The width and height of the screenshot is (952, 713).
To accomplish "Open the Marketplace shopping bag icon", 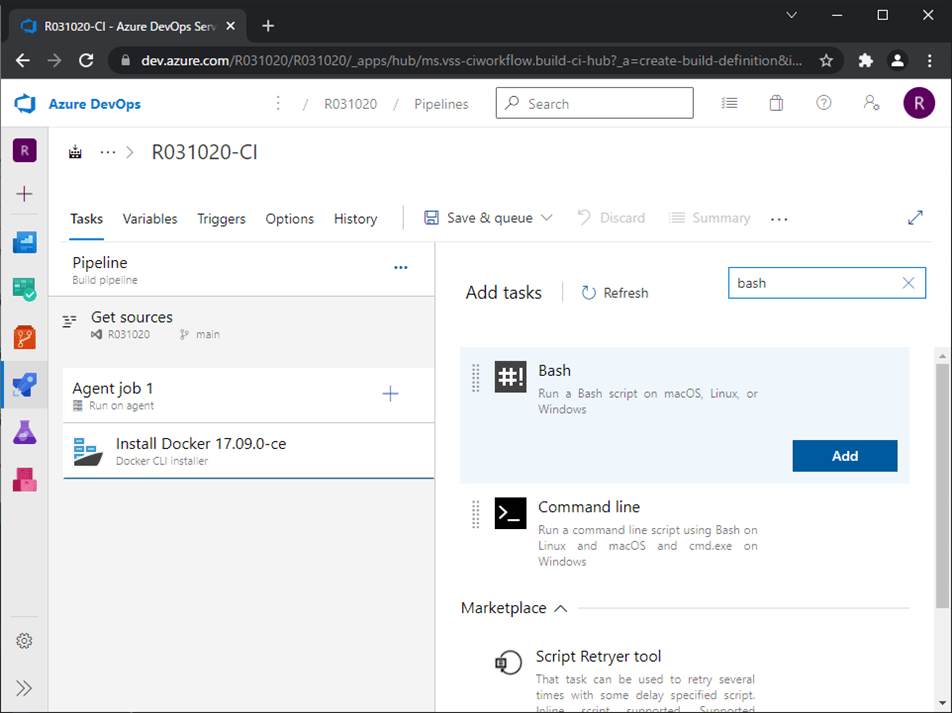I will coord(776,103).
